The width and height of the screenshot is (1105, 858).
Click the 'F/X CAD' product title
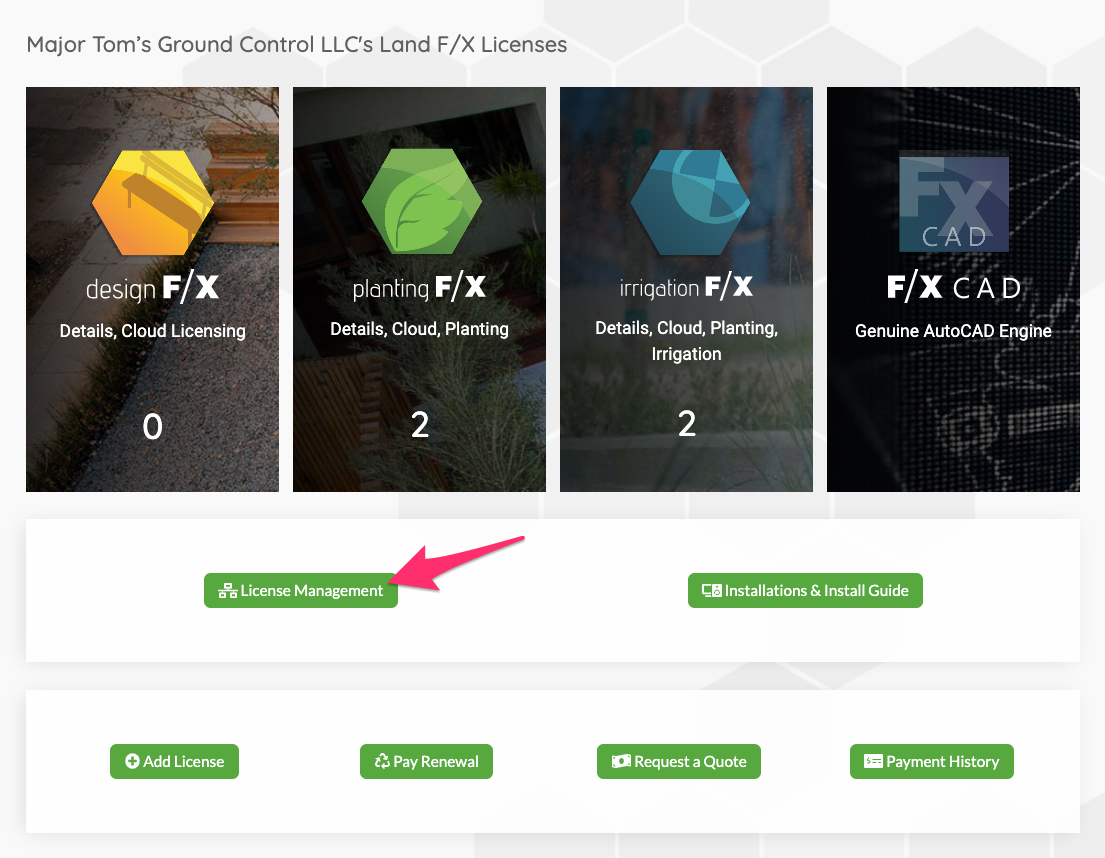click(953, 288)
